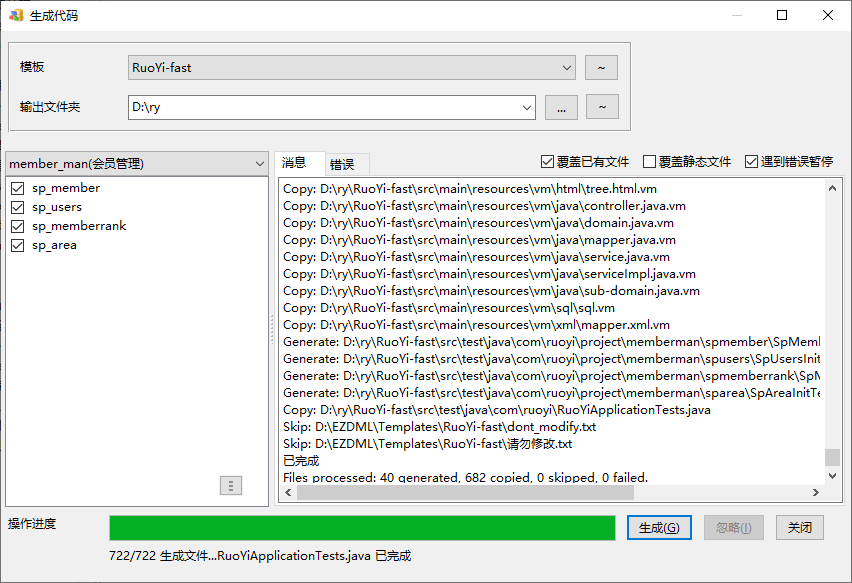Click the tilde button next to template dropdown

(601, 68)
